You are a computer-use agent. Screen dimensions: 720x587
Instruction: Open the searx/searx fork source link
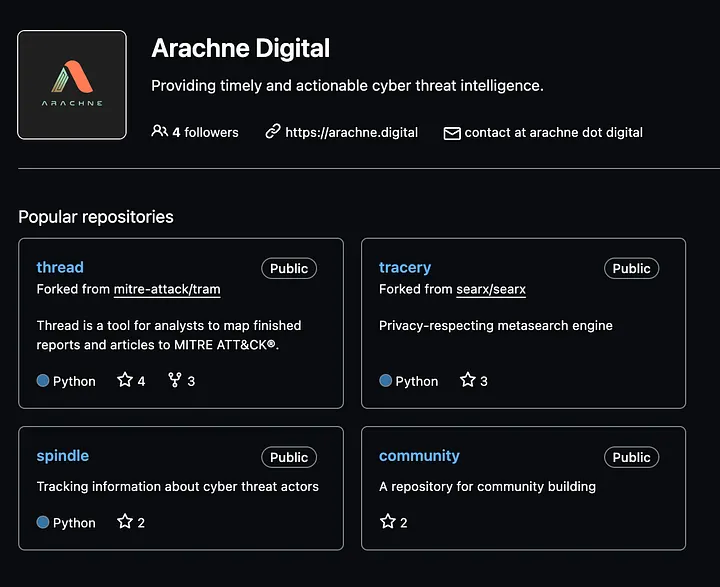491,289
